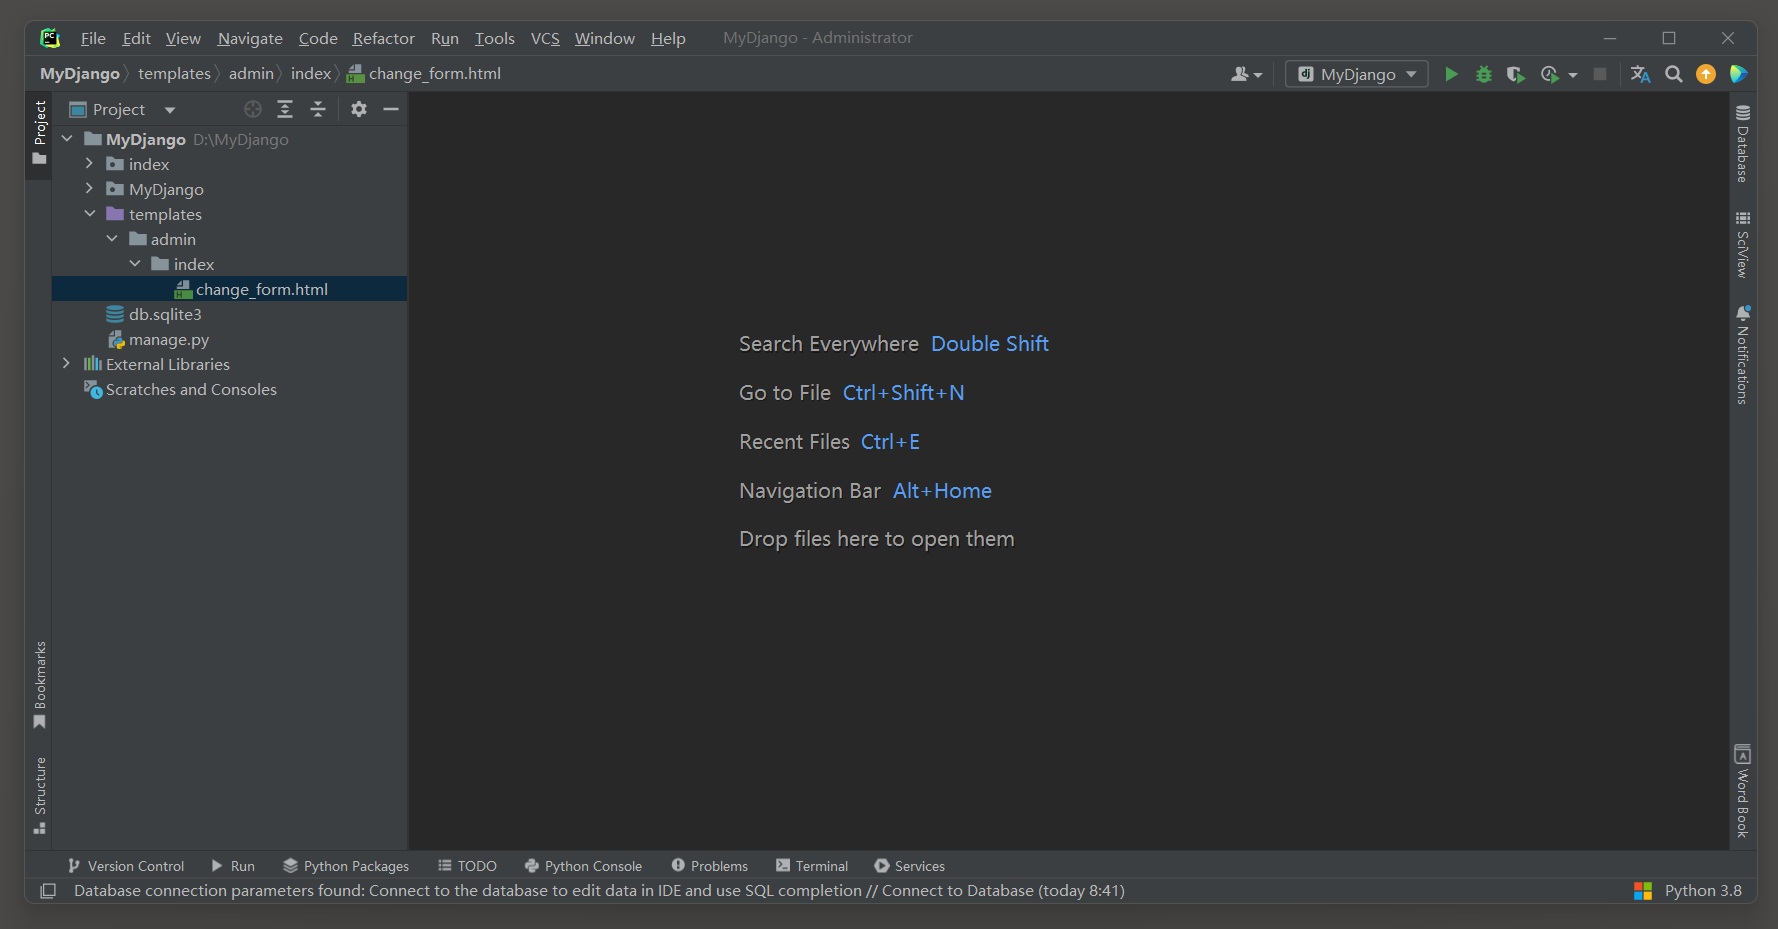
Task: Click Expand All in Project panel
Action: 285,109
